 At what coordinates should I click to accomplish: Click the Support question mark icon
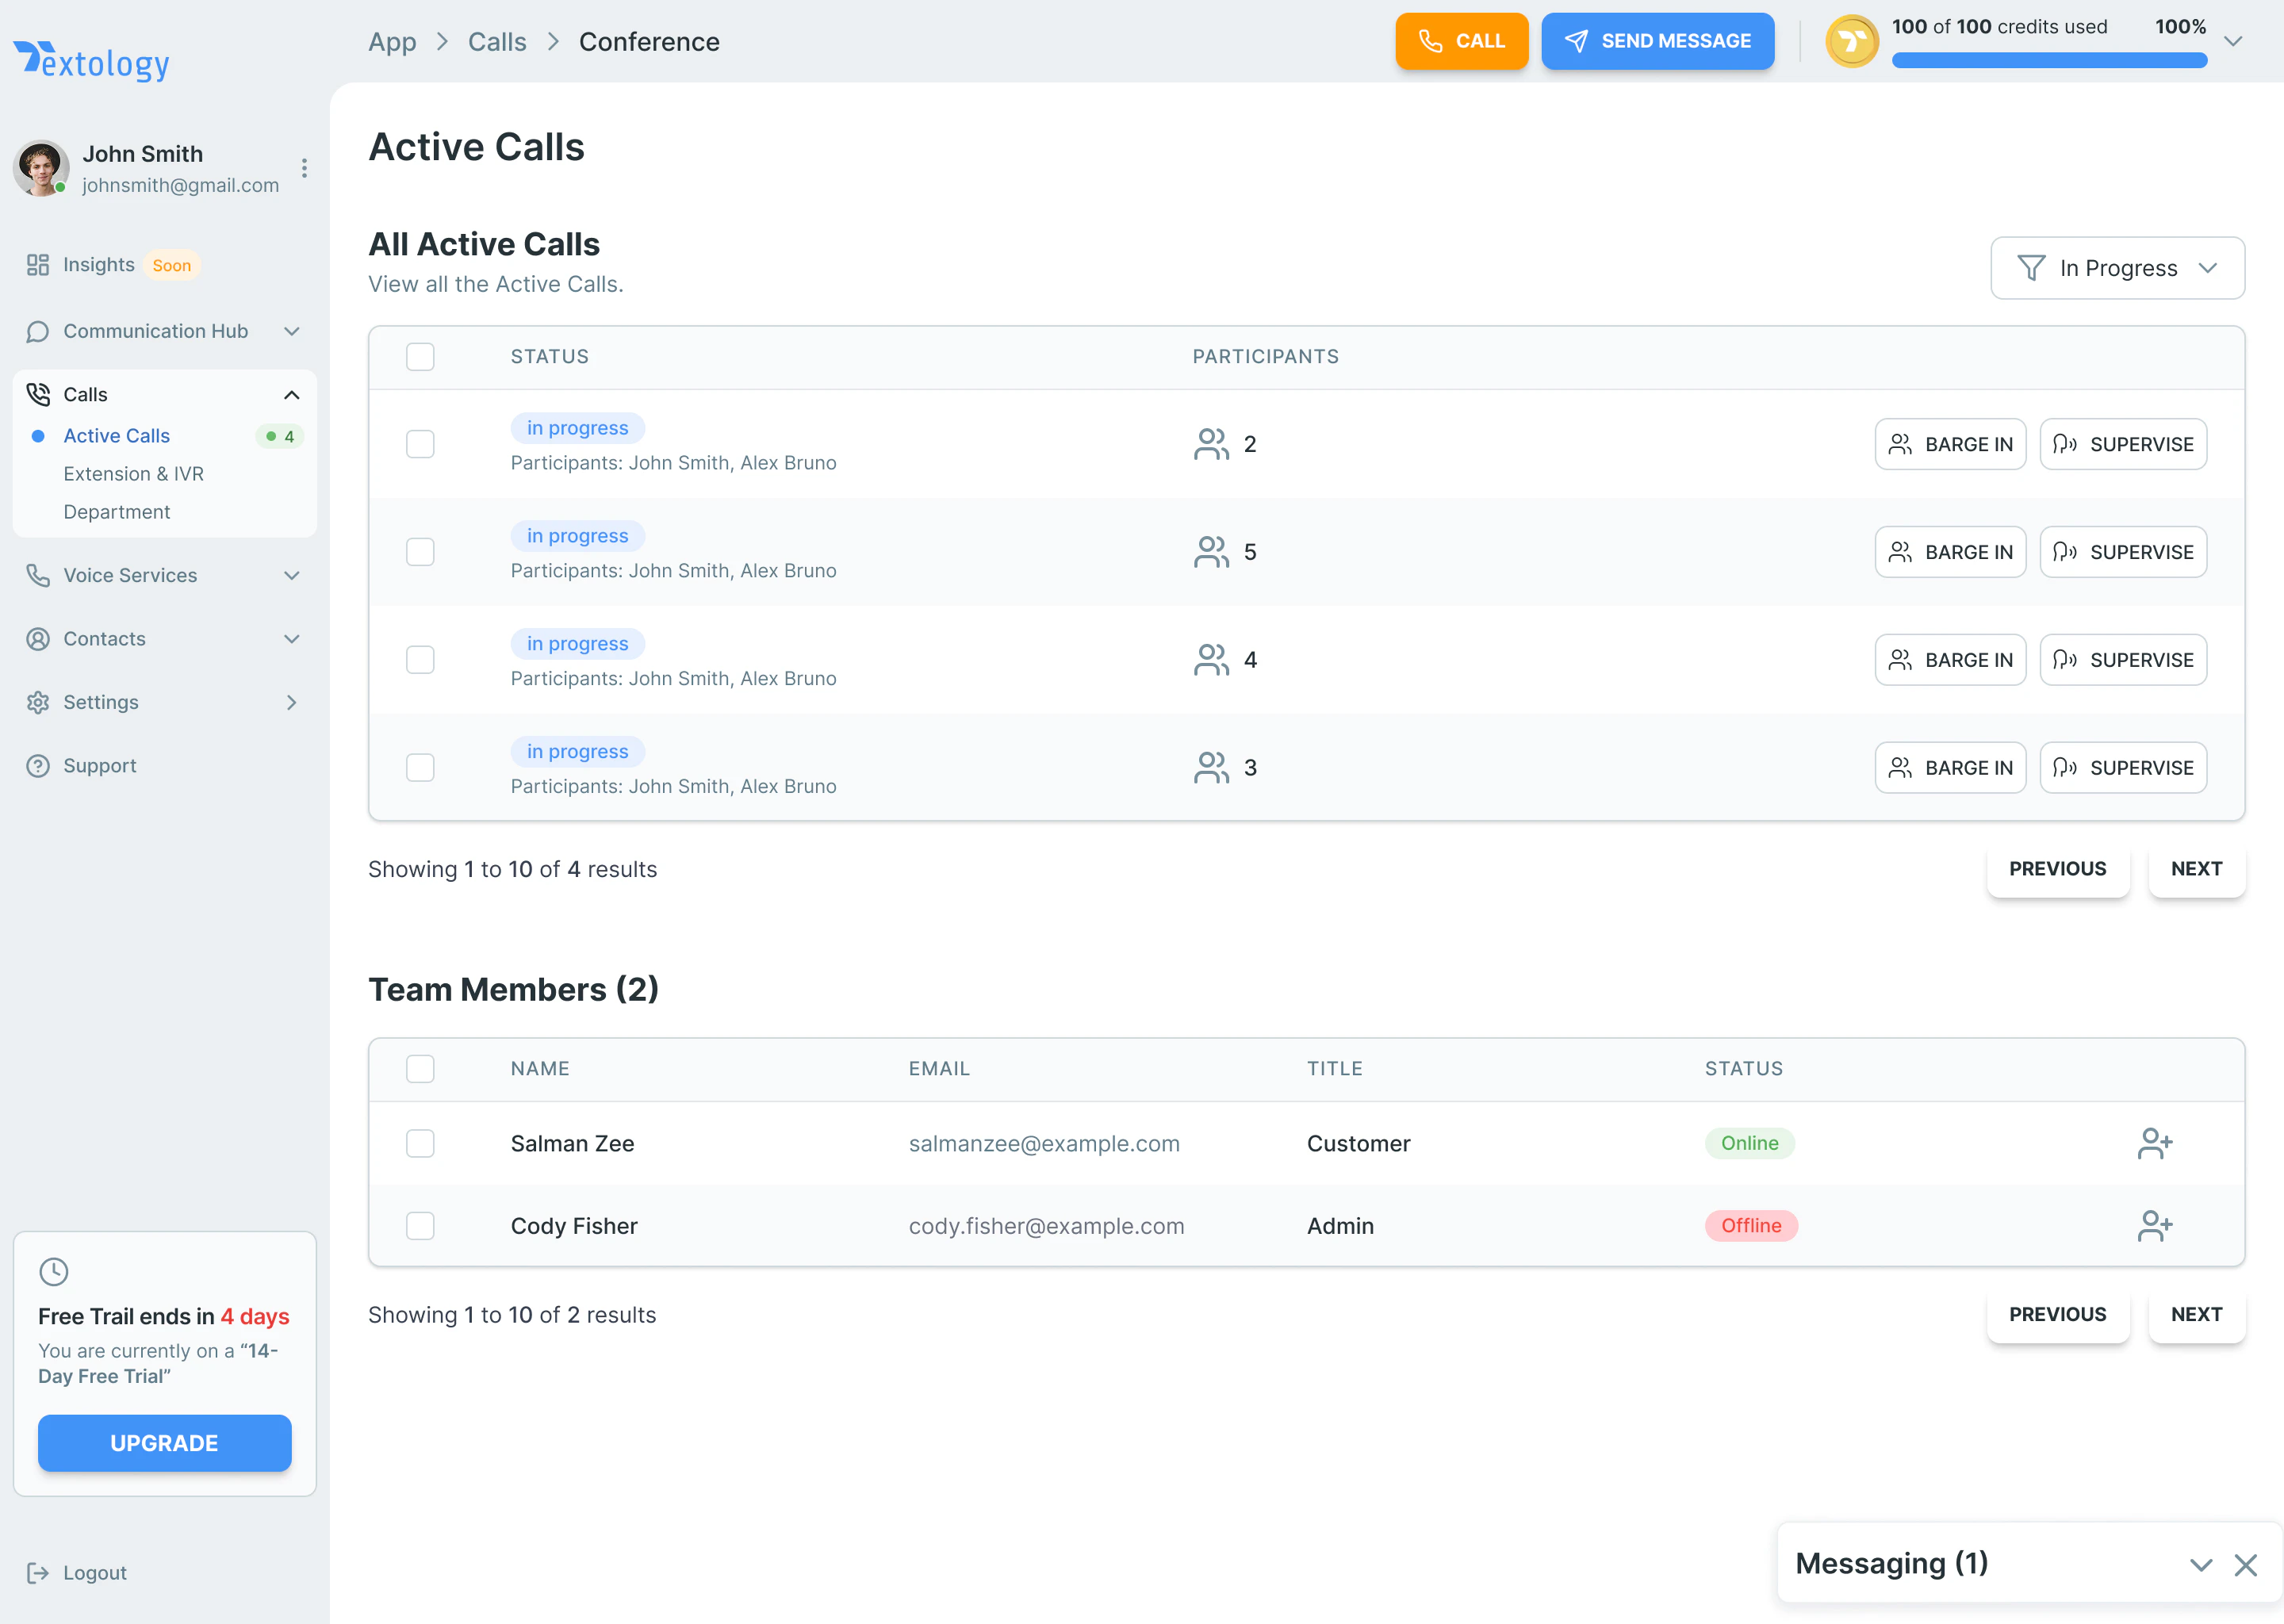(38, 766)
